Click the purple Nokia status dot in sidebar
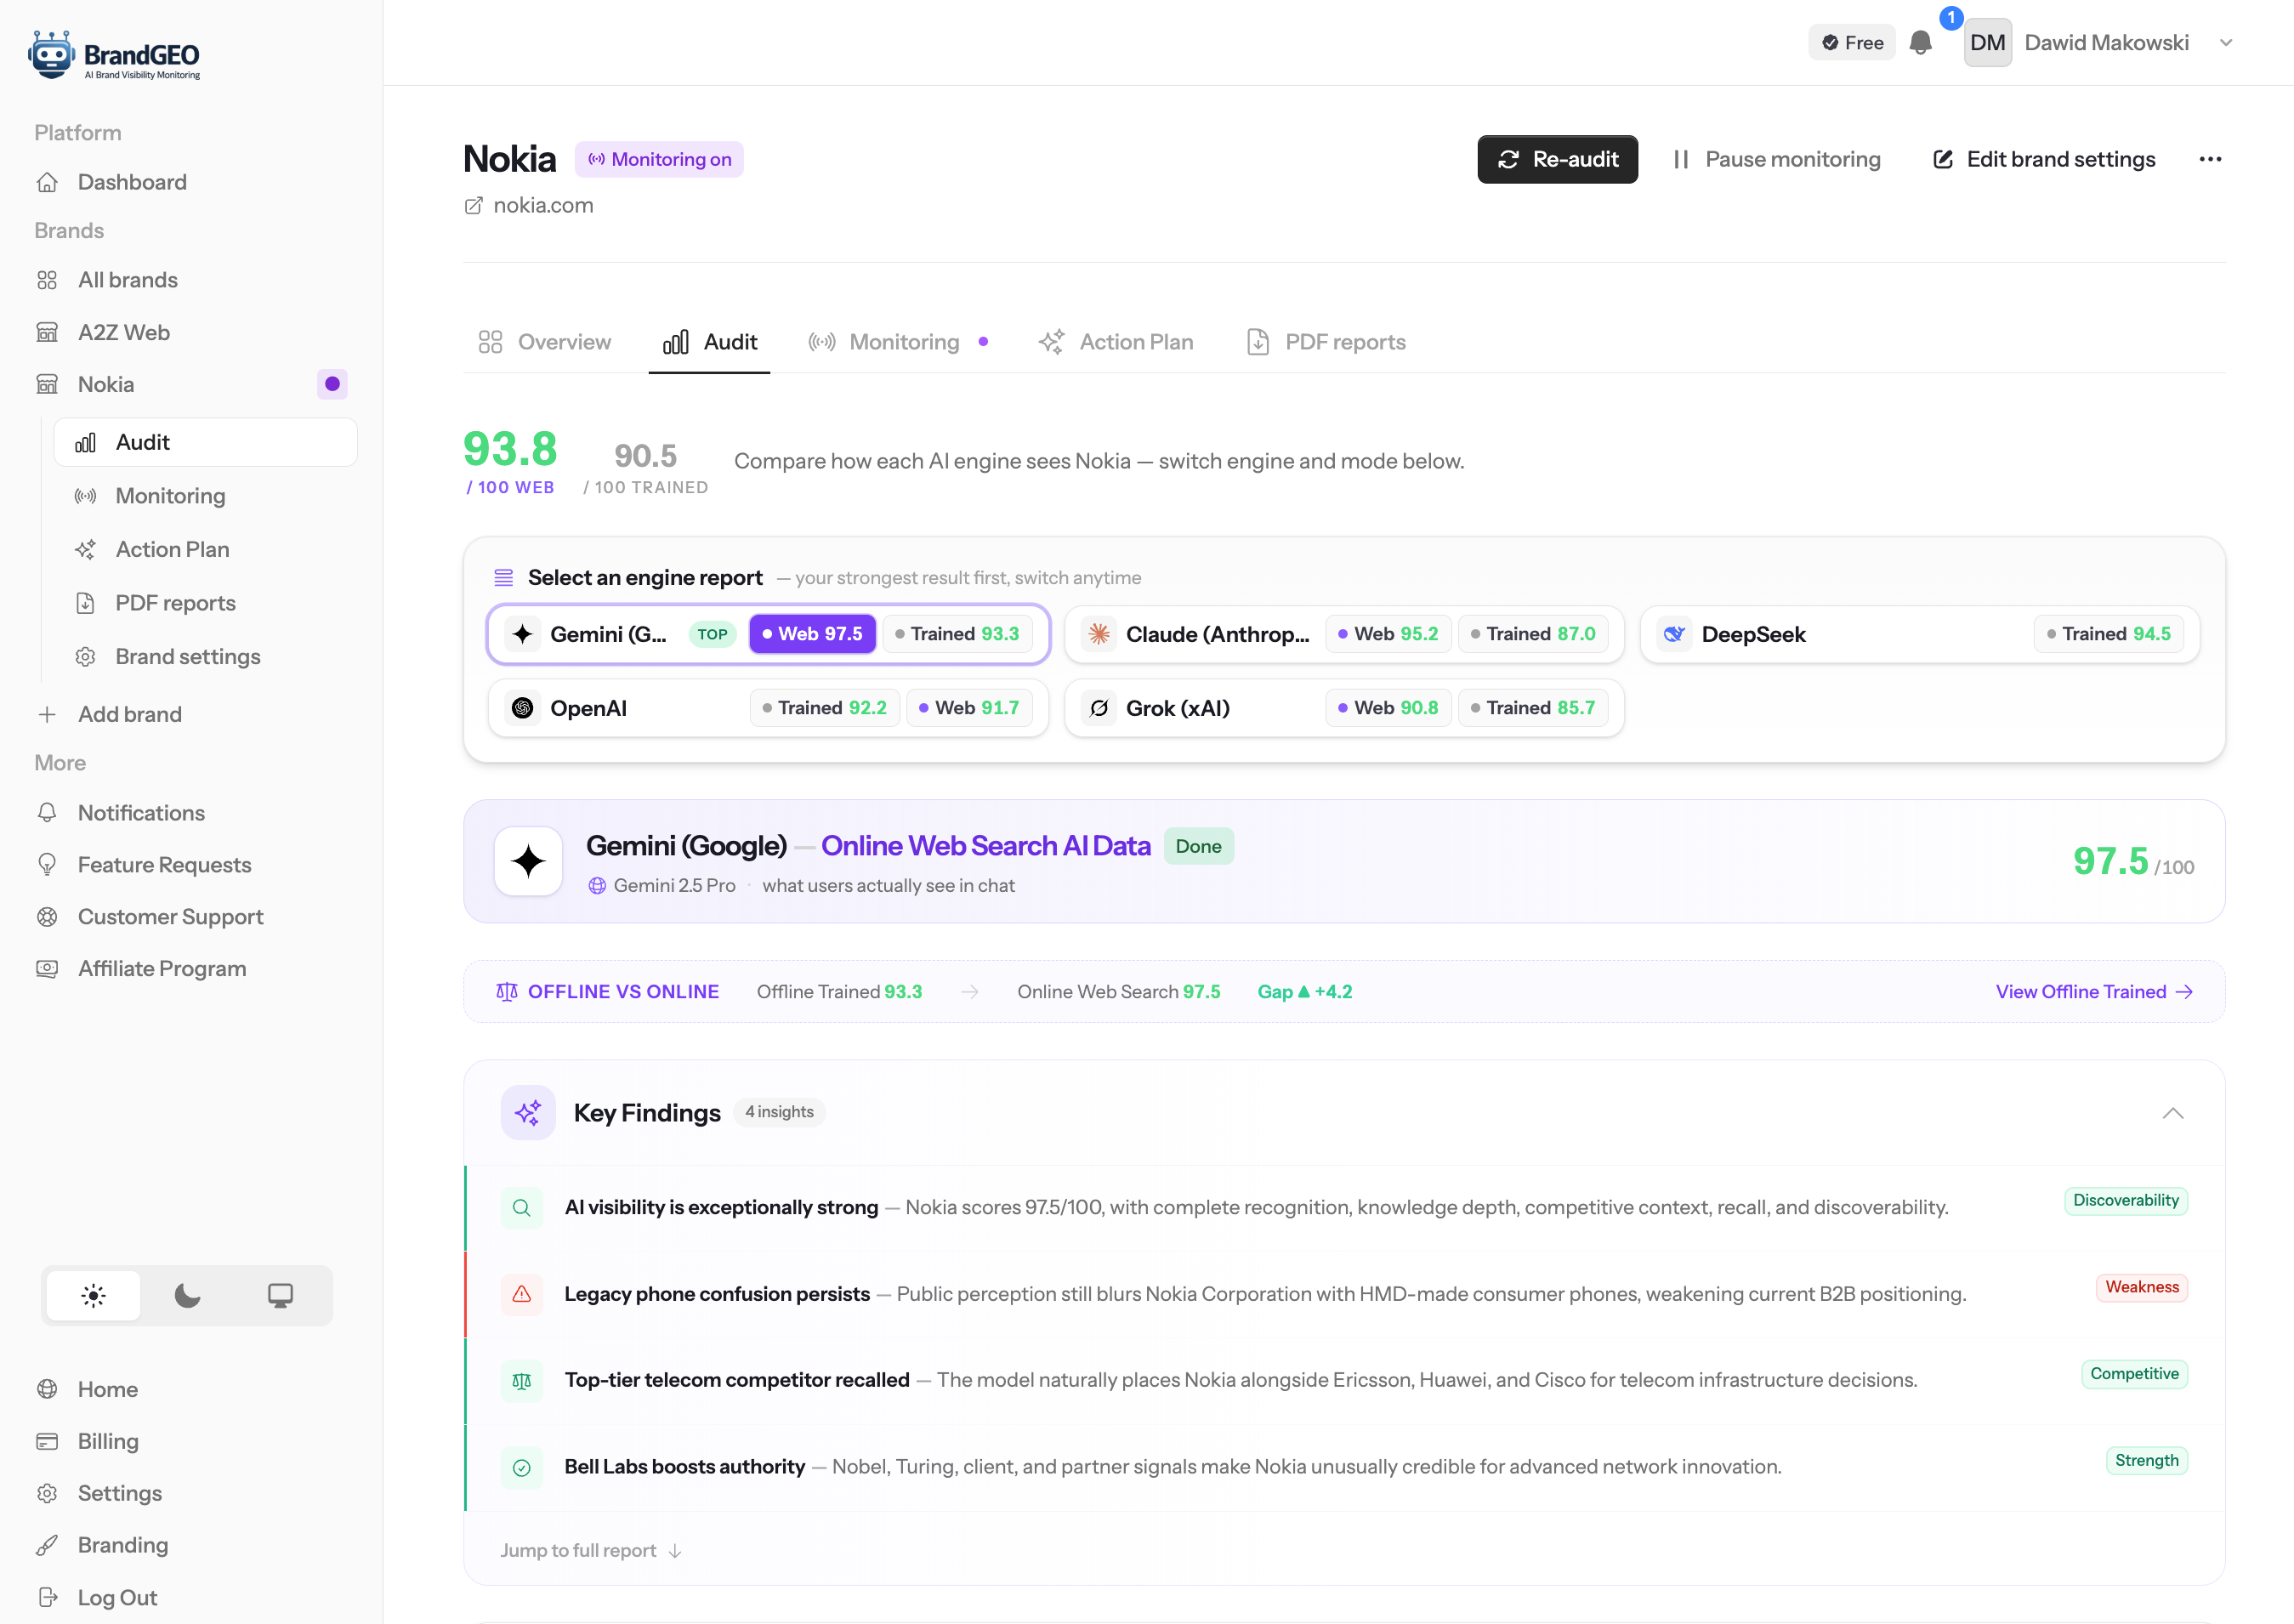The image size is (2294, 1624). coord(332,384)
